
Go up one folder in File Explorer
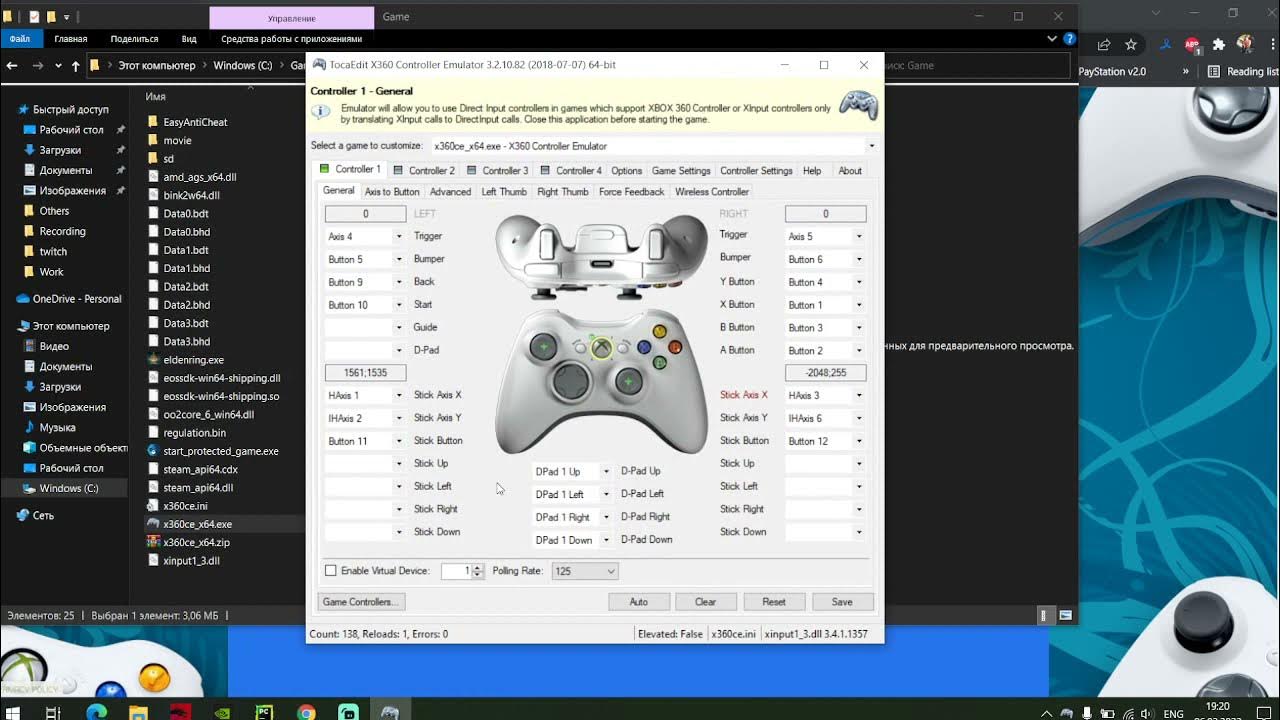pos(75,66)
